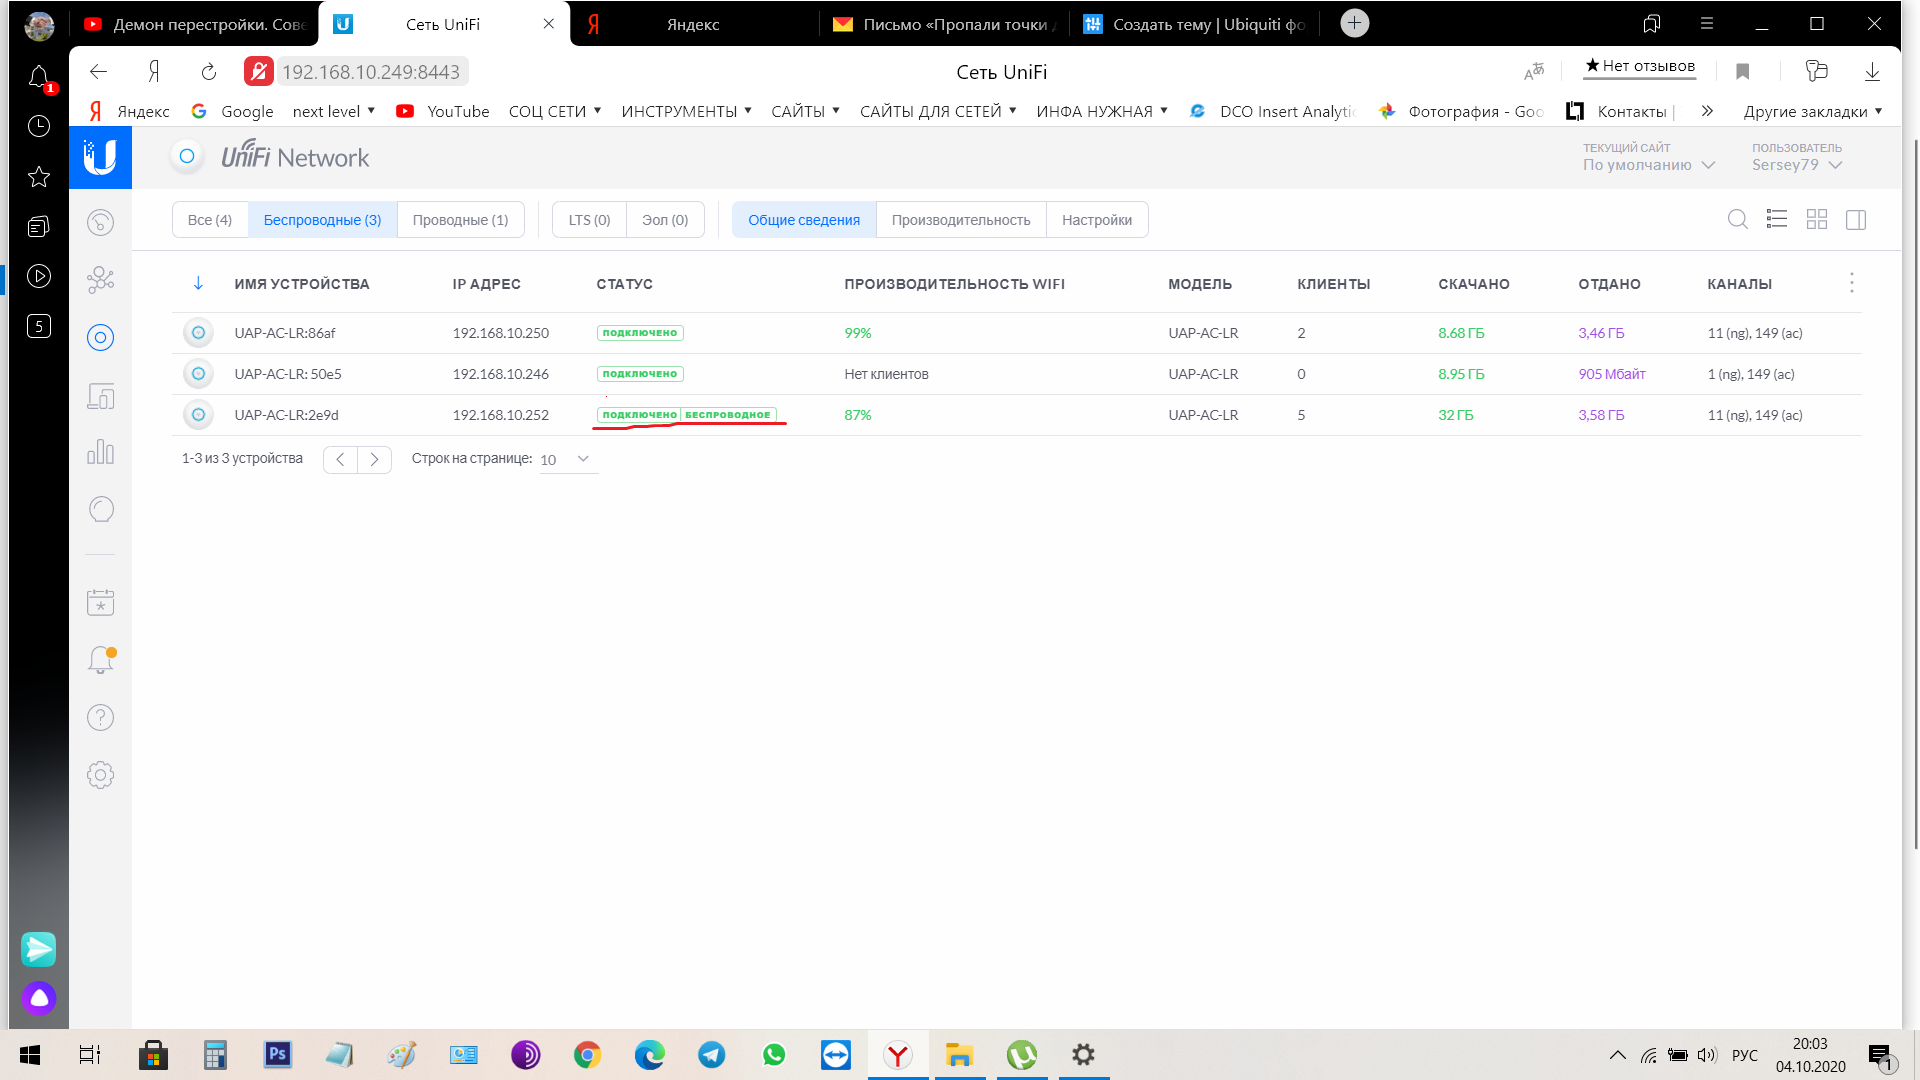
Task: Click the address bar URL field
Action: (371, 71)
